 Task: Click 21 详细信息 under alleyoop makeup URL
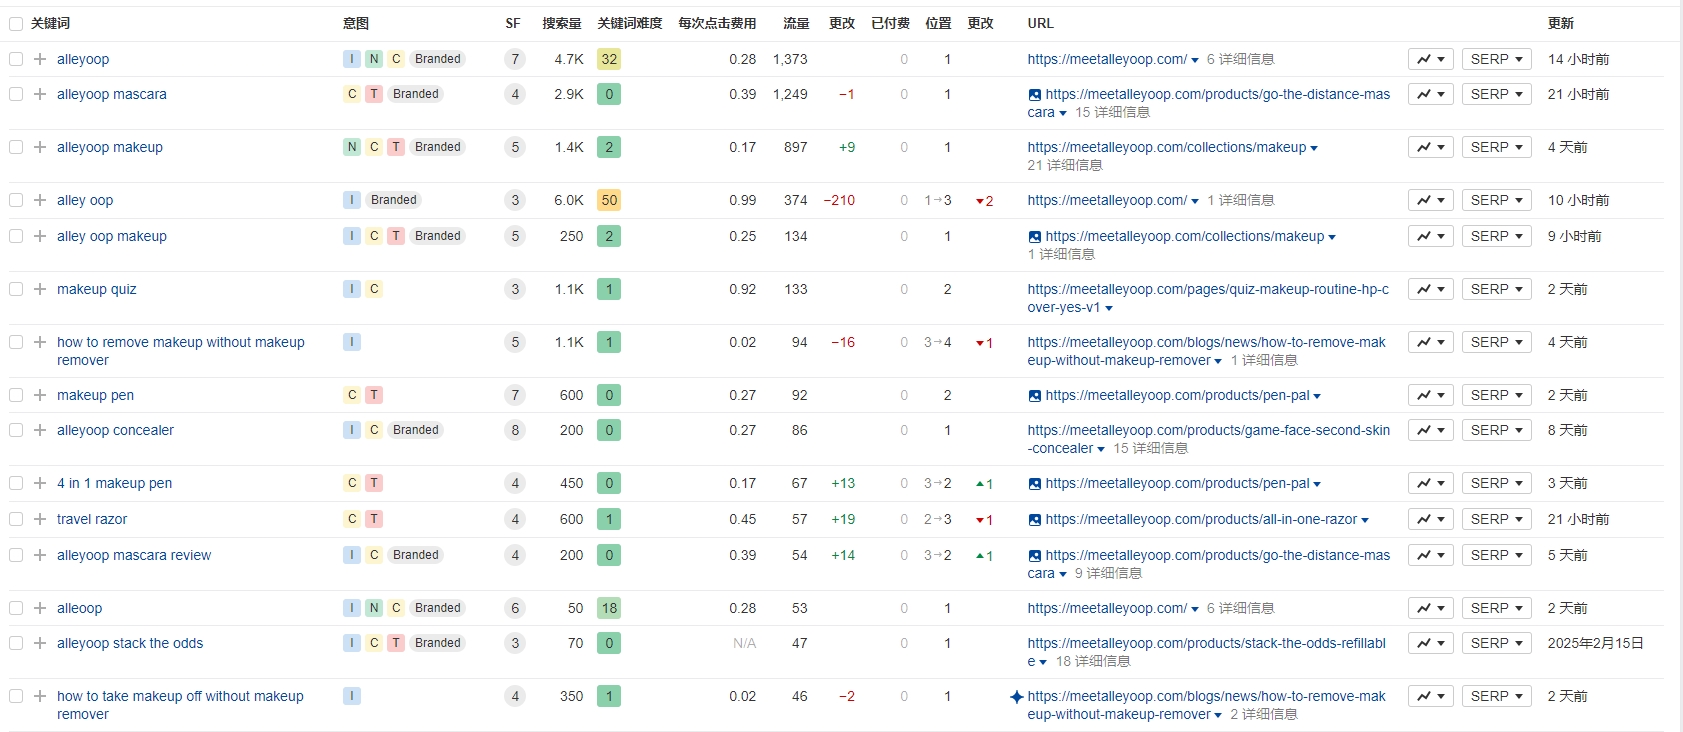point(1065,165)
